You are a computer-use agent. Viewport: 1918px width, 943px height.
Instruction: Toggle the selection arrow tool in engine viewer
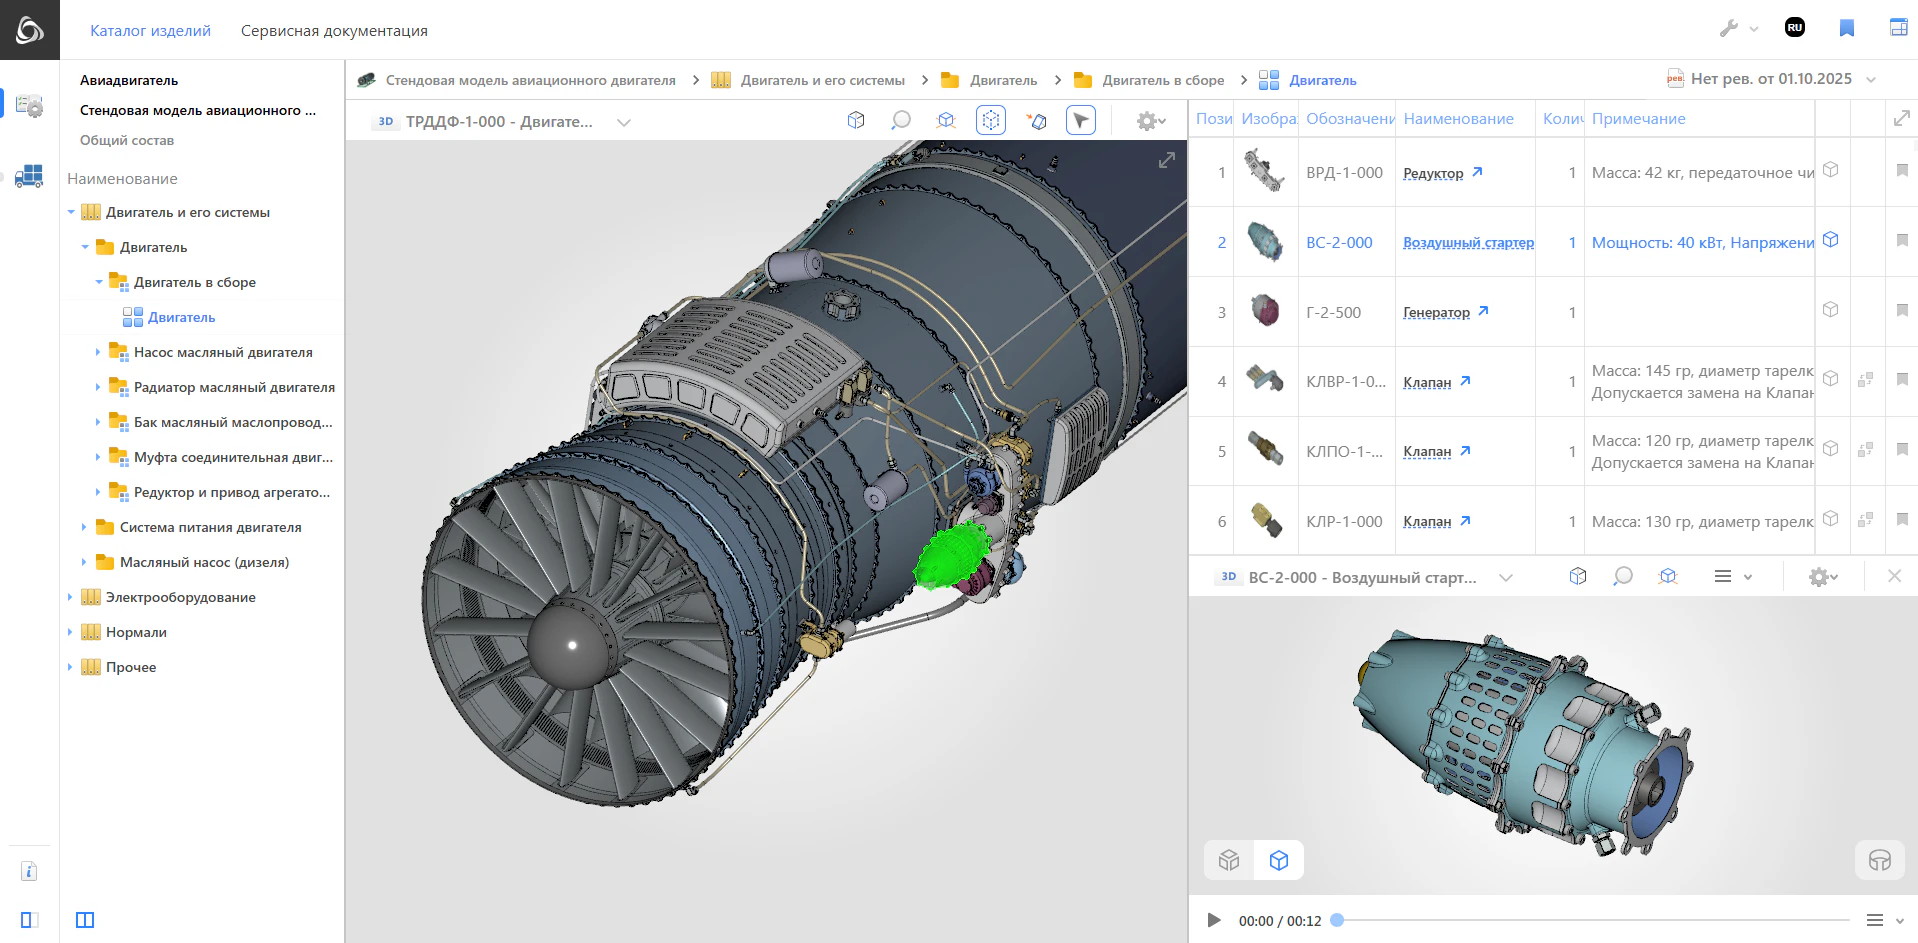[x=1081, y=121]
